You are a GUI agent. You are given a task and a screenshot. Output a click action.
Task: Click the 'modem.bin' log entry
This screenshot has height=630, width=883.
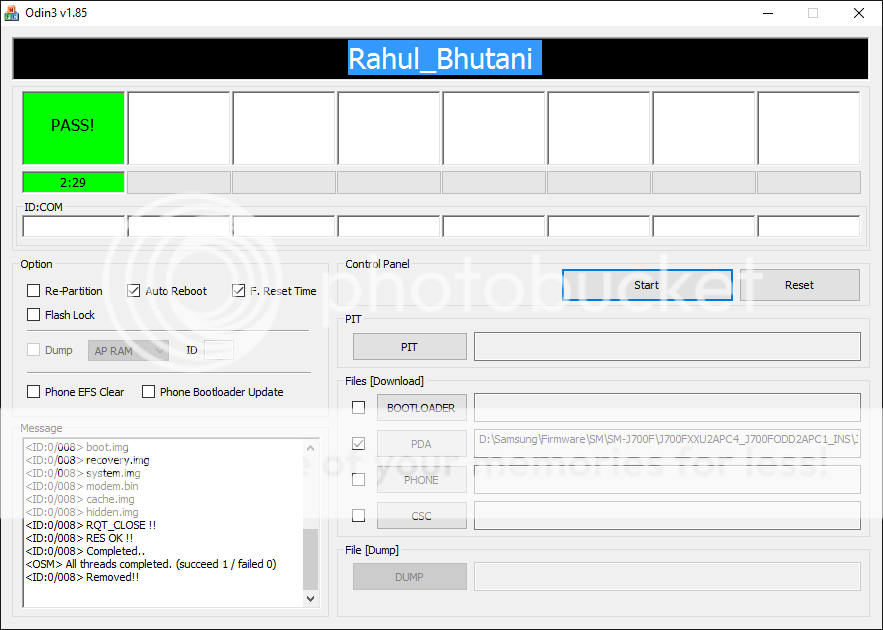[x=82, y=486]
